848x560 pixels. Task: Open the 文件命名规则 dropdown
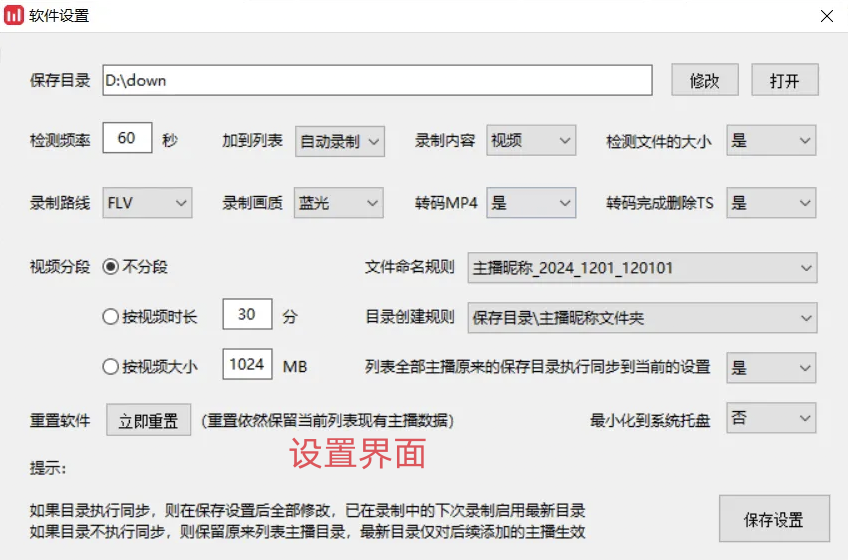[642, 268]
